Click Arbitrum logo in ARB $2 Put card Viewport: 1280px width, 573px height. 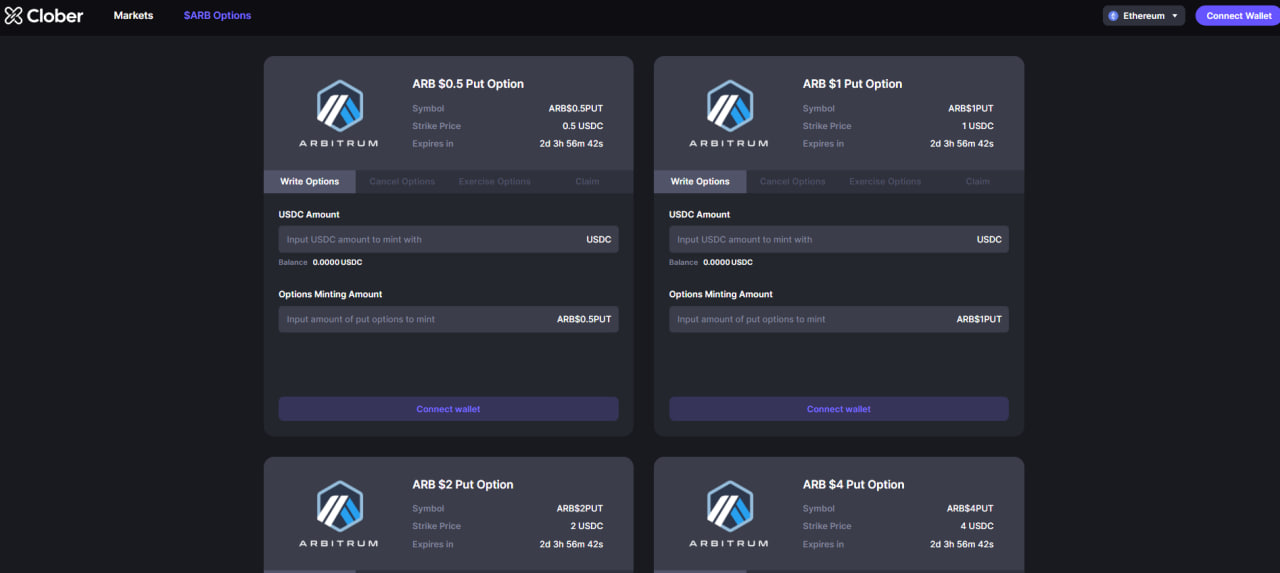click(x=339, y=515)
